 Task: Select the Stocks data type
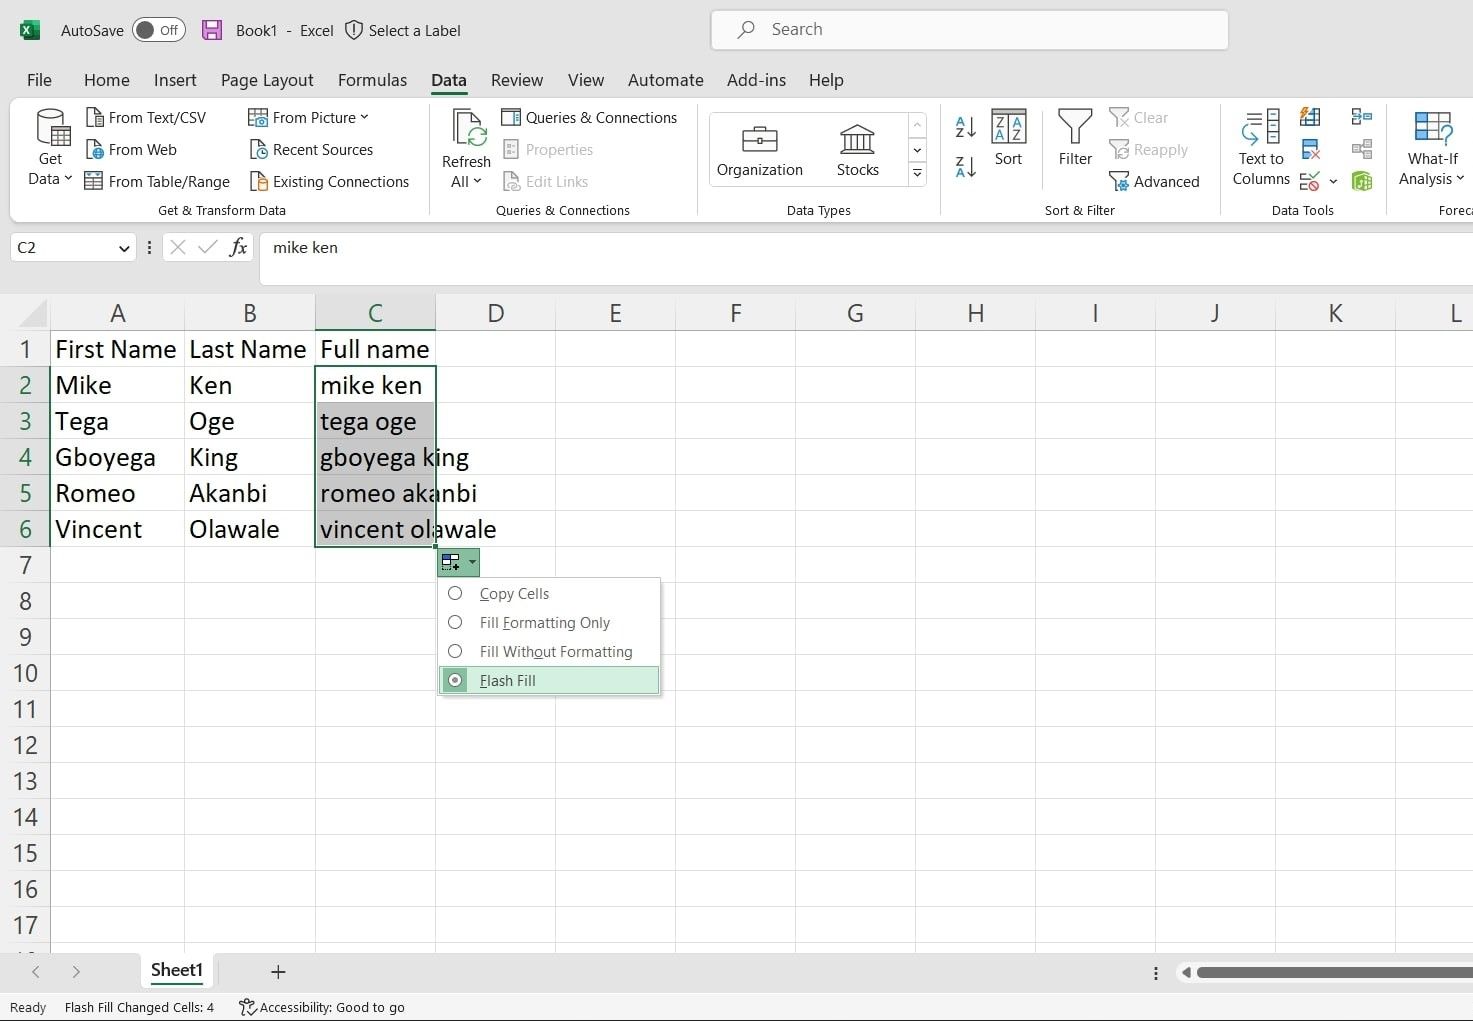[857, 150]
